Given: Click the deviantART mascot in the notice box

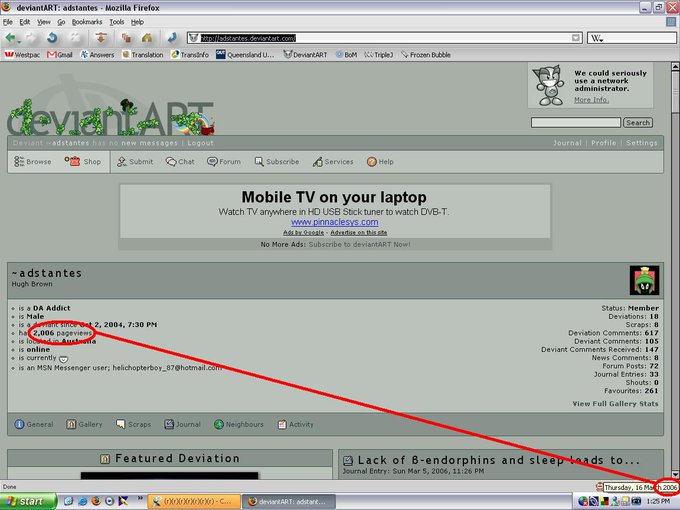Looking at the screenshot, I should pyautogui.click(x=549, y=85).
